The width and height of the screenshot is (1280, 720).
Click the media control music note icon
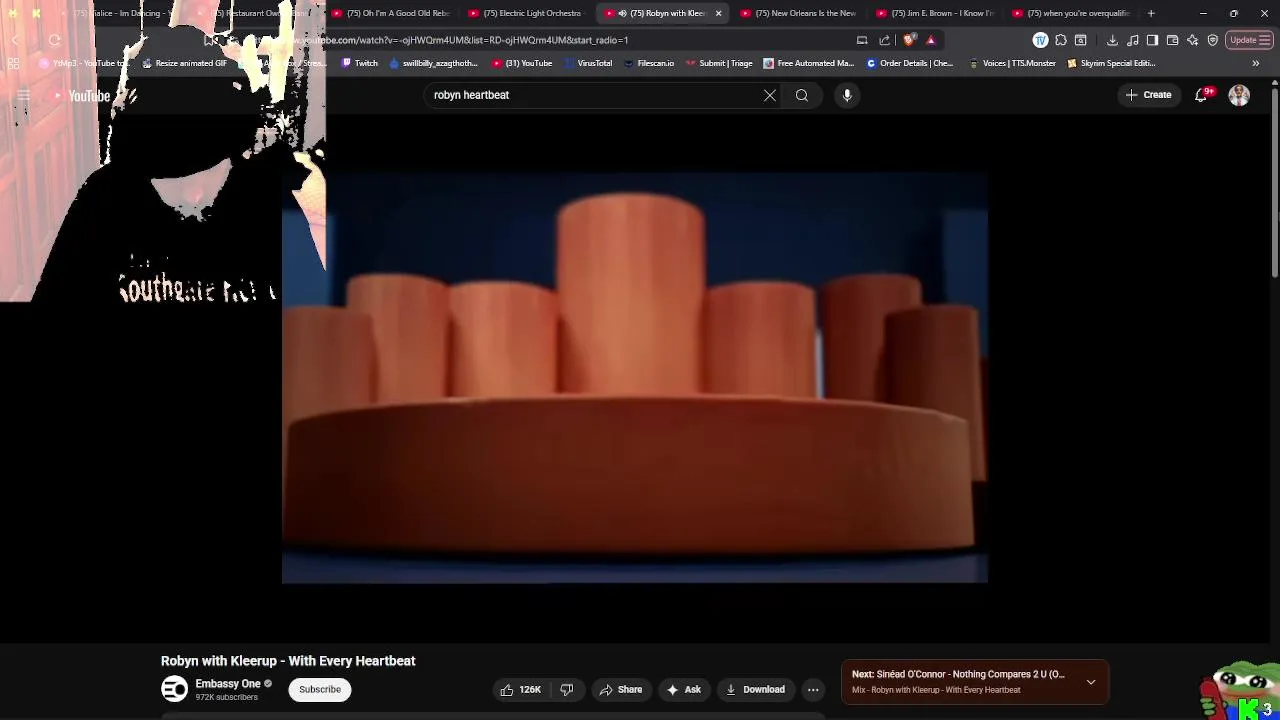(x=1133, y=40)
